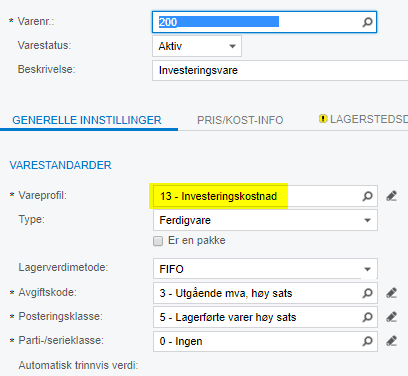The image size is (408, 376).
Task: Open lookup magnifier in Vareprofil field
Action: point(367,196)
